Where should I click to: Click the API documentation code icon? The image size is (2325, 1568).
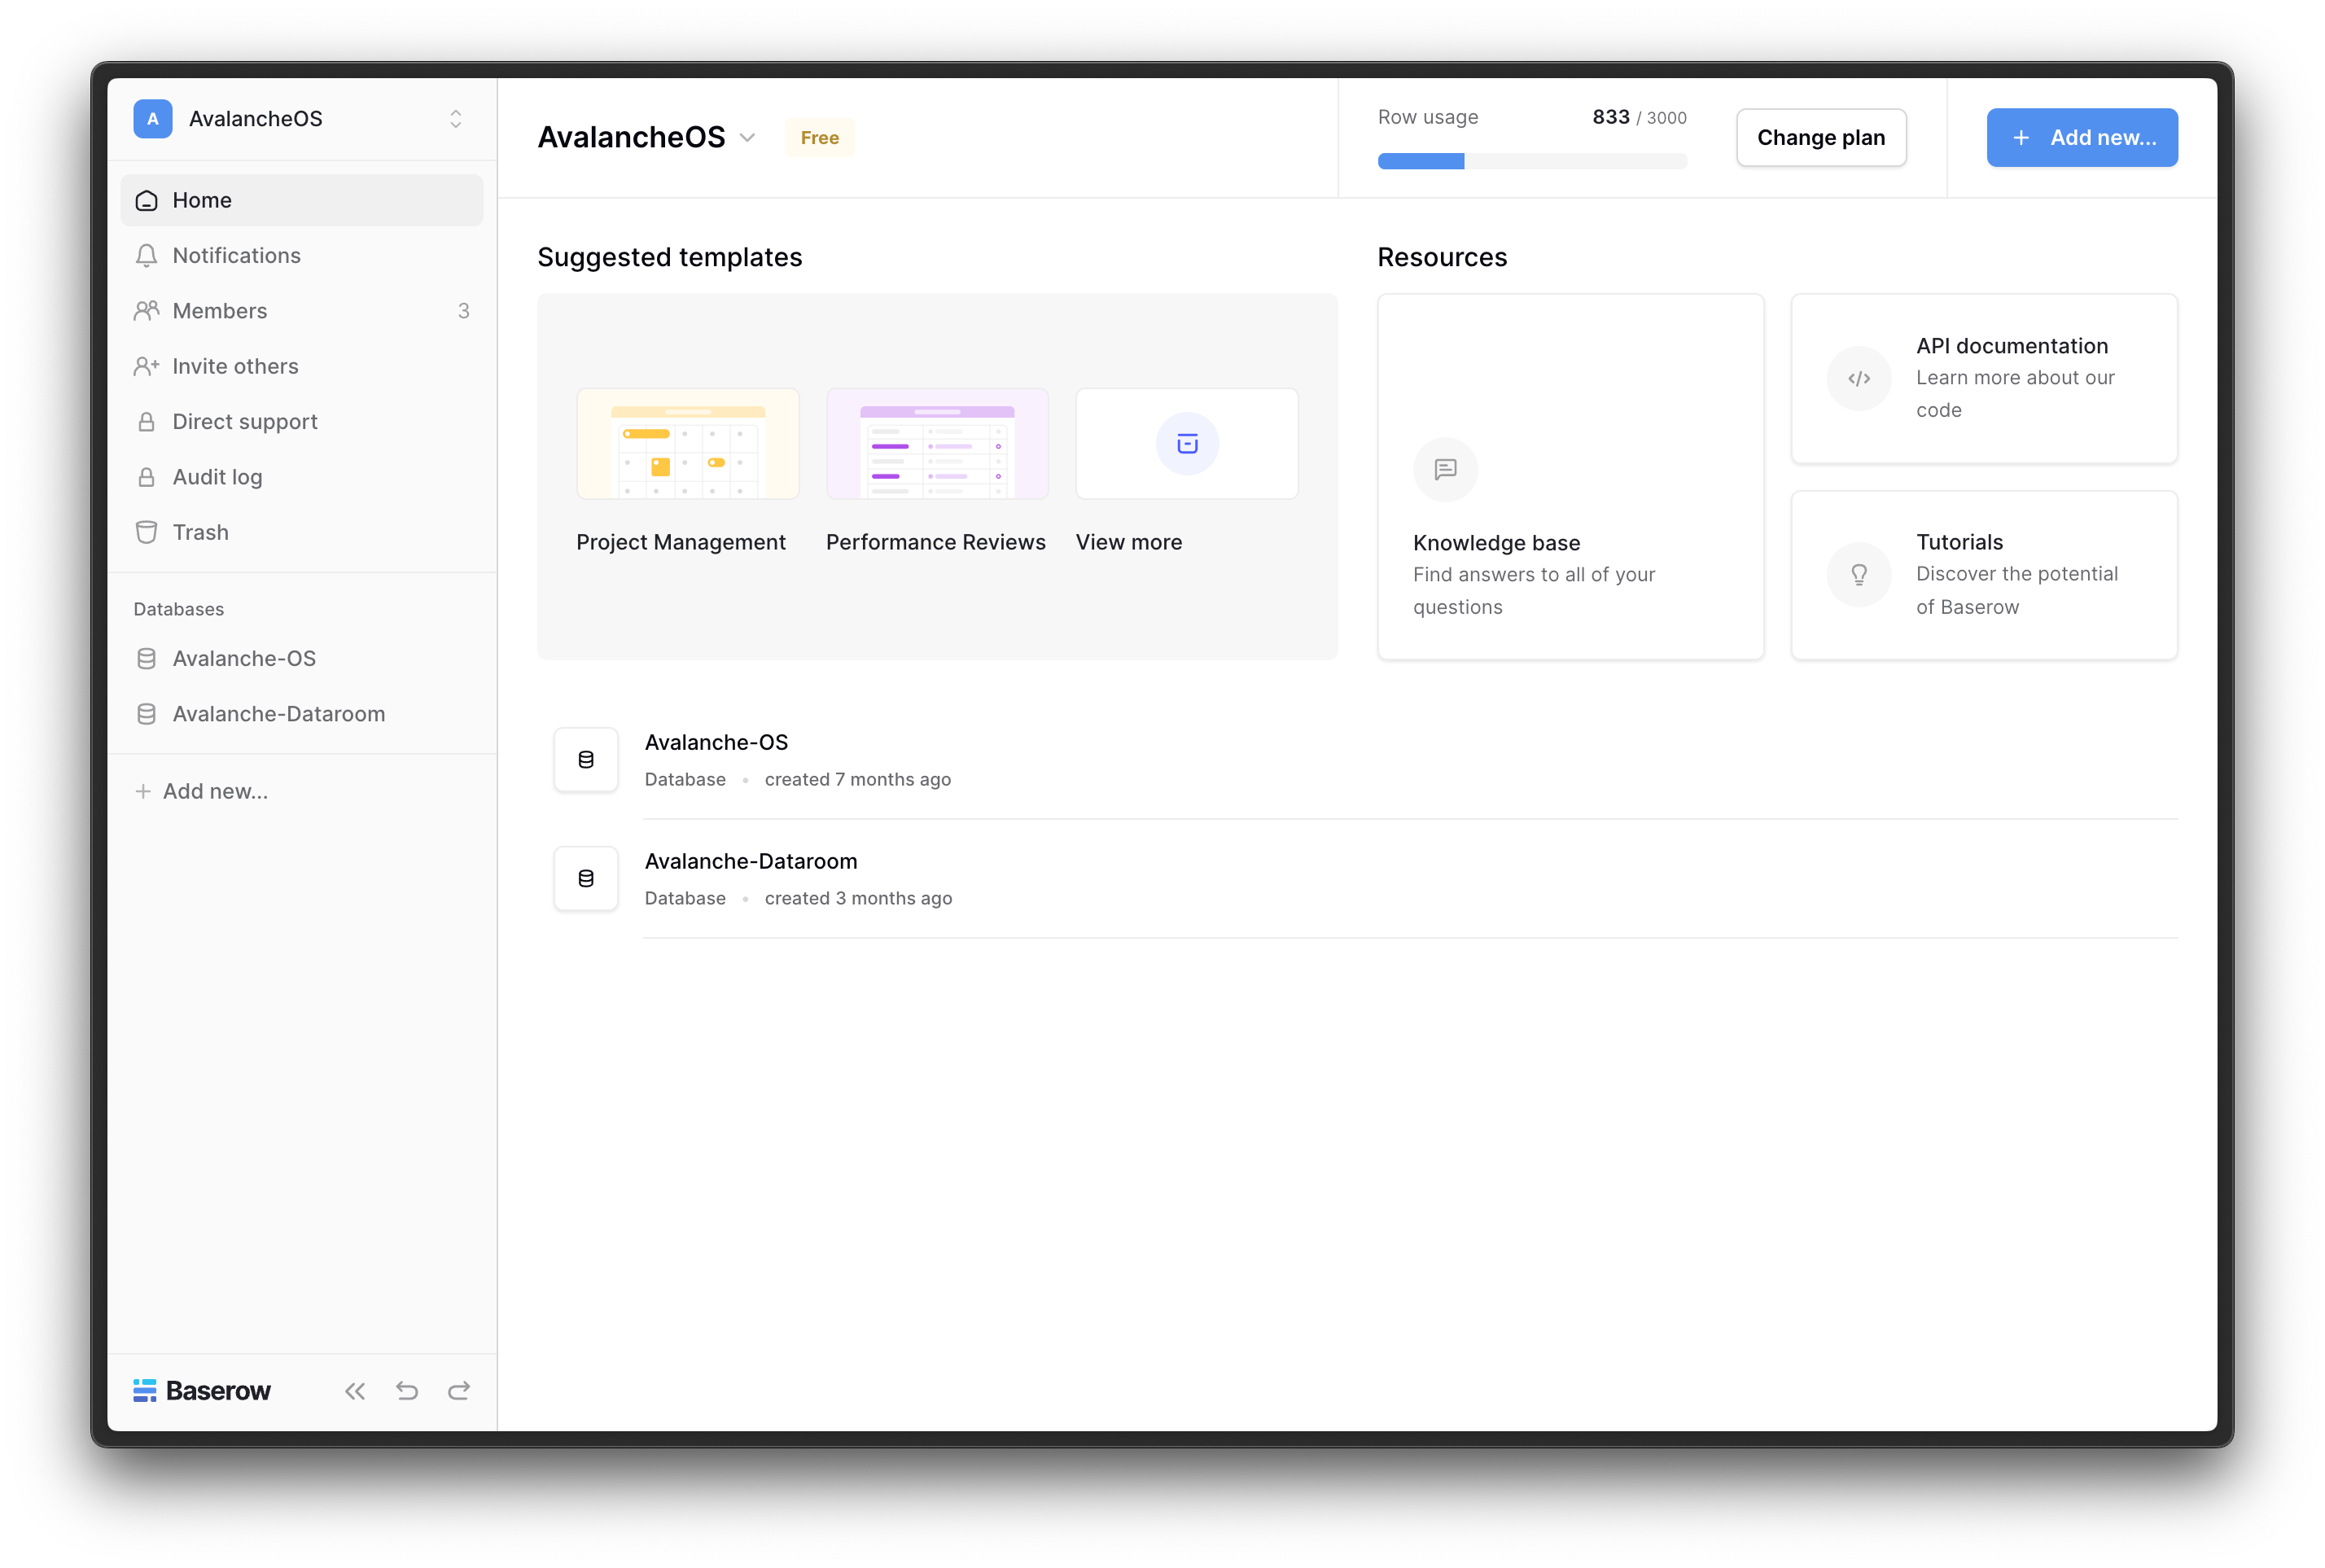tap(1858, 378)
